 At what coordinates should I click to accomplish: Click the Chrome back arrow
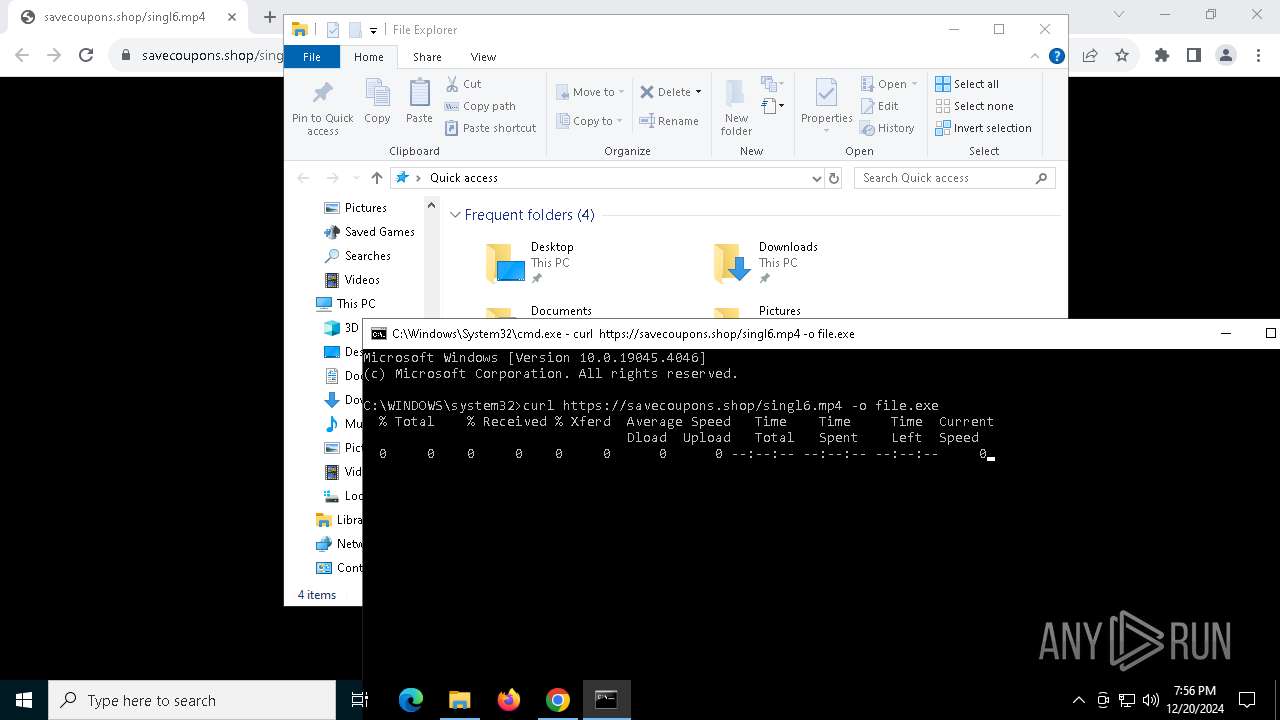(x=22, y=56)
